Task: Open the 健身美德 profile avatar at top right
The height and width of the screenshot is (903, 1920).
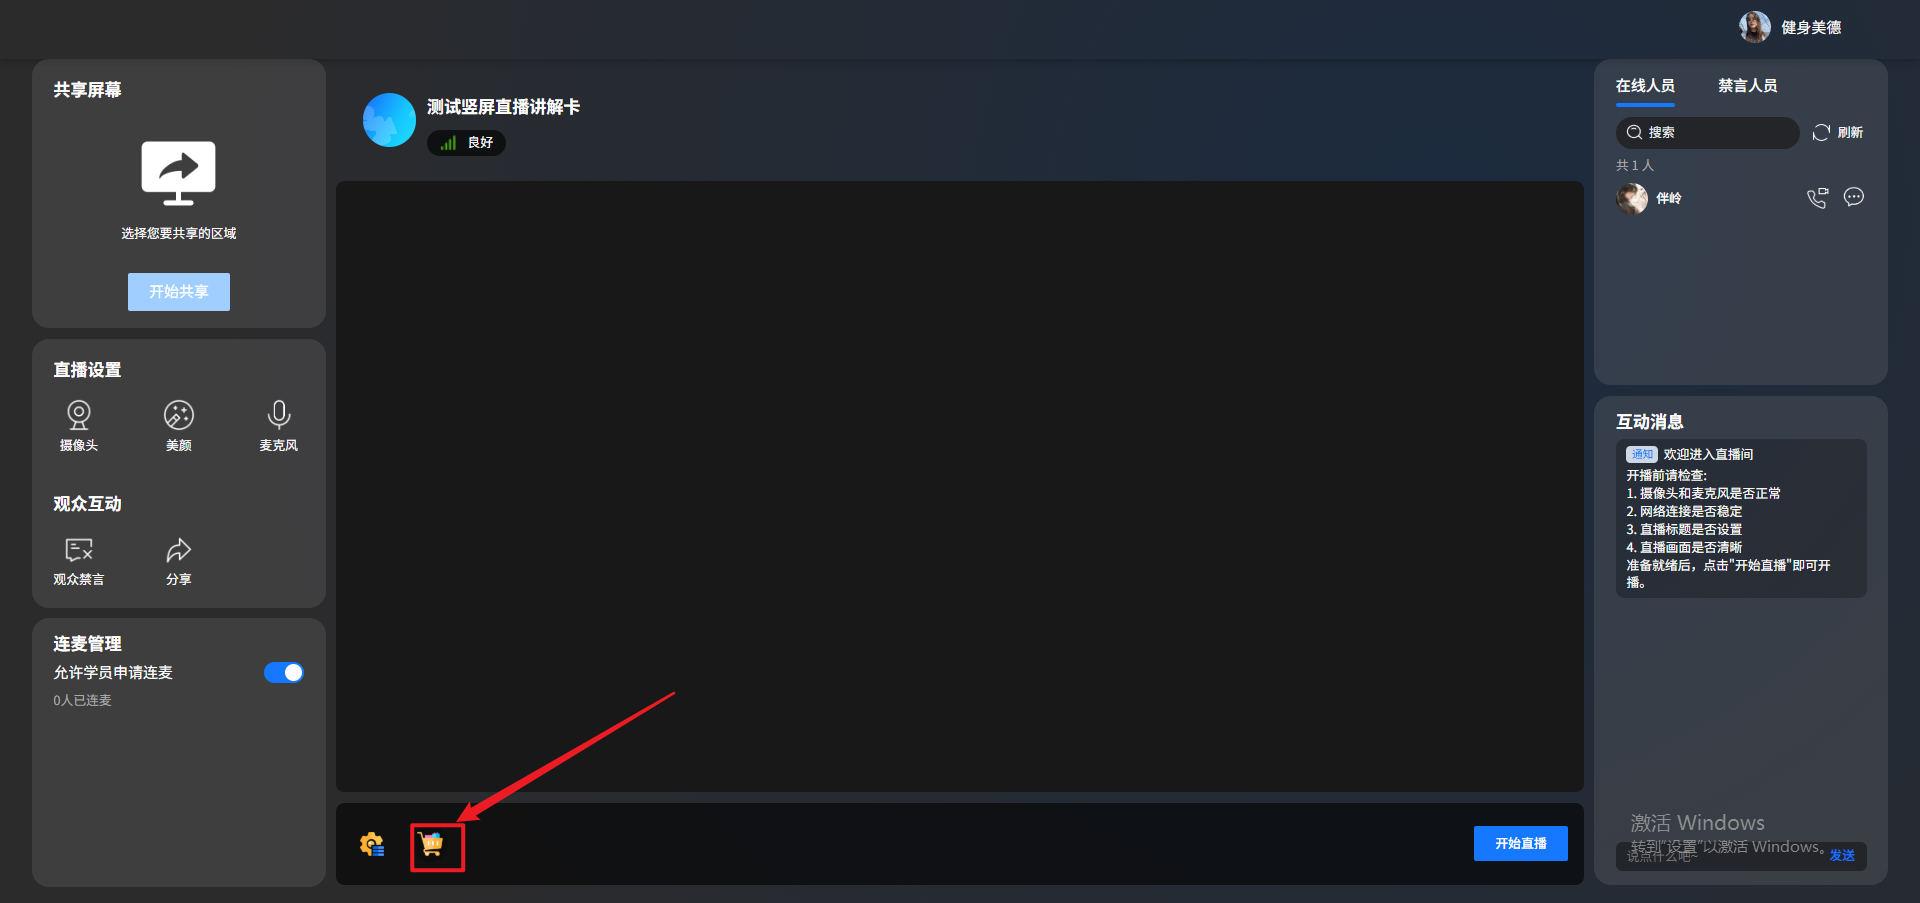Action: pyautogui.click(x=1754, y=27)
